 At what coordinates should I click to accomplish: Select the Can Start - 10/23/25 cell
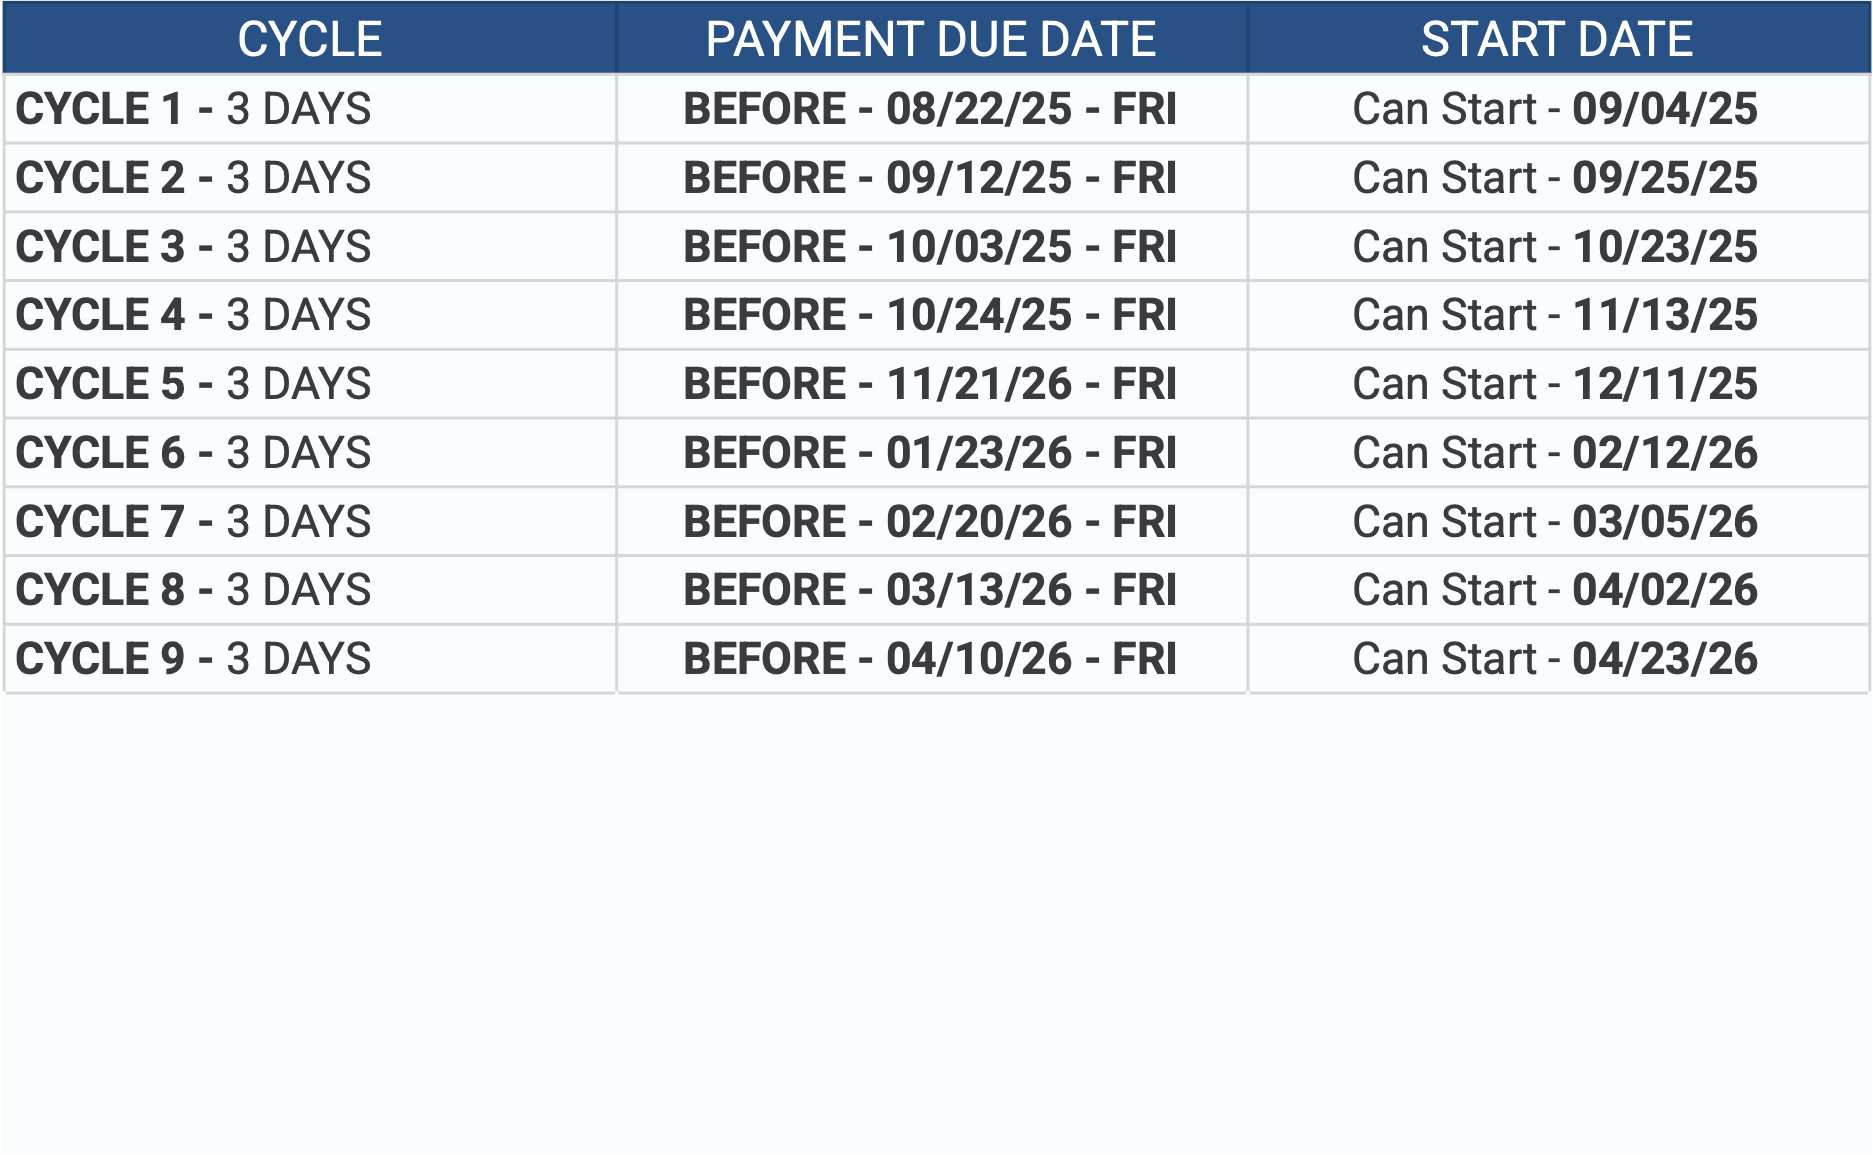1555,247
